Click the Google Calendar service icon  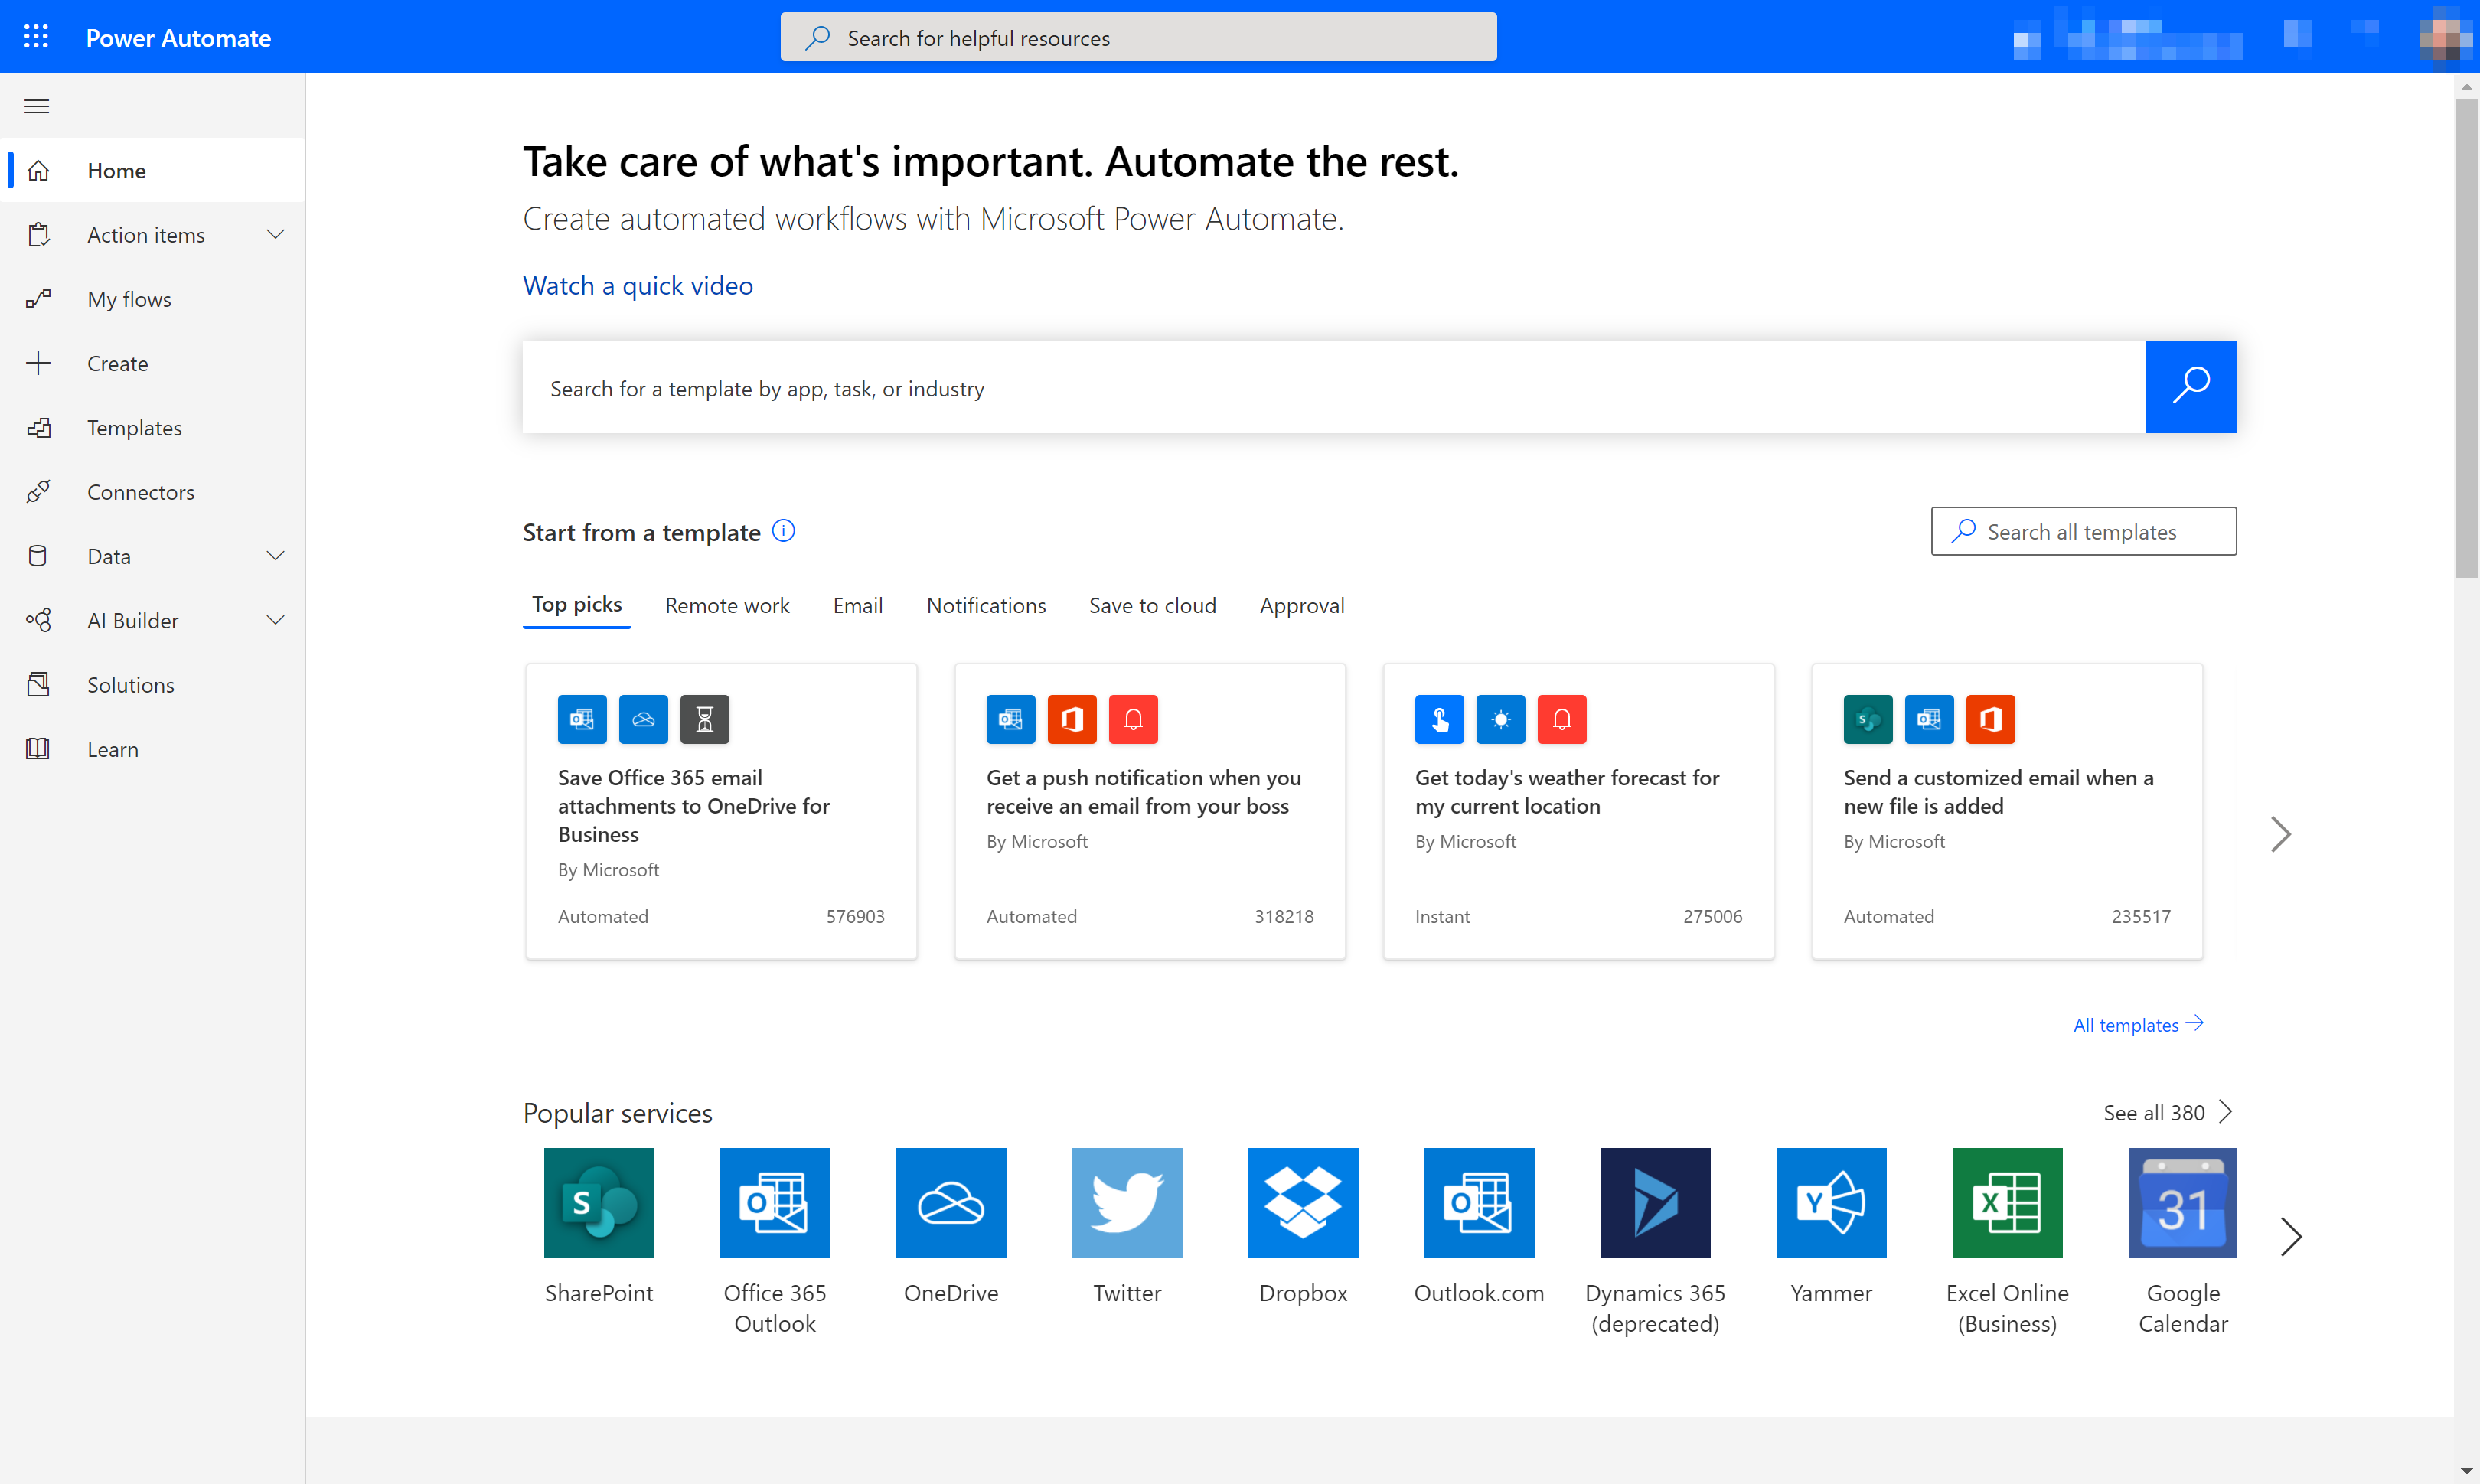[2181, 1203]
